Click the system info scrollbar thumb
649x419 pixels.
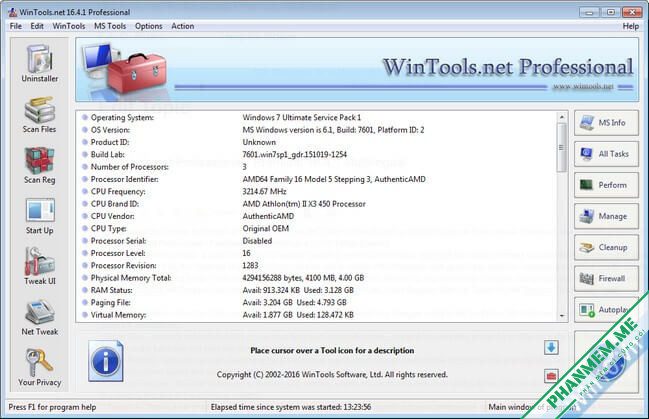(x=562, y=147)
